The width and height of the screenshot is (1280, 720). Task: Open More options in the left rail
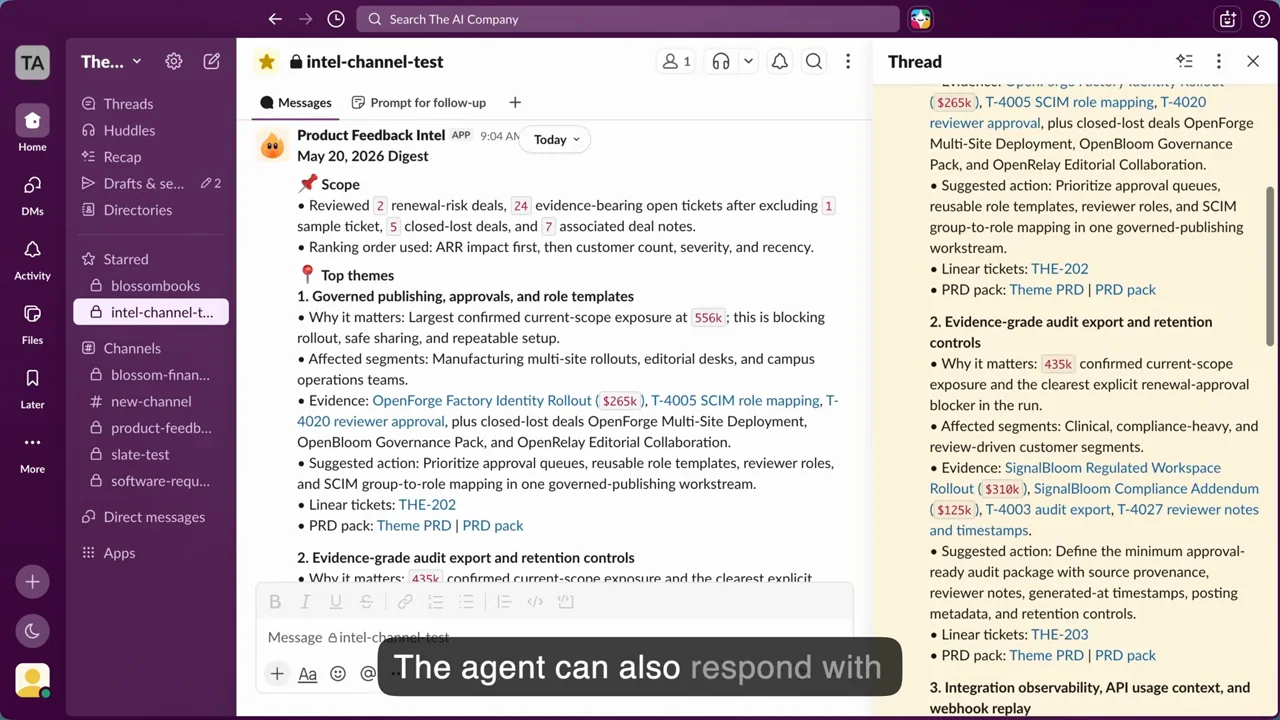point(32,452)
